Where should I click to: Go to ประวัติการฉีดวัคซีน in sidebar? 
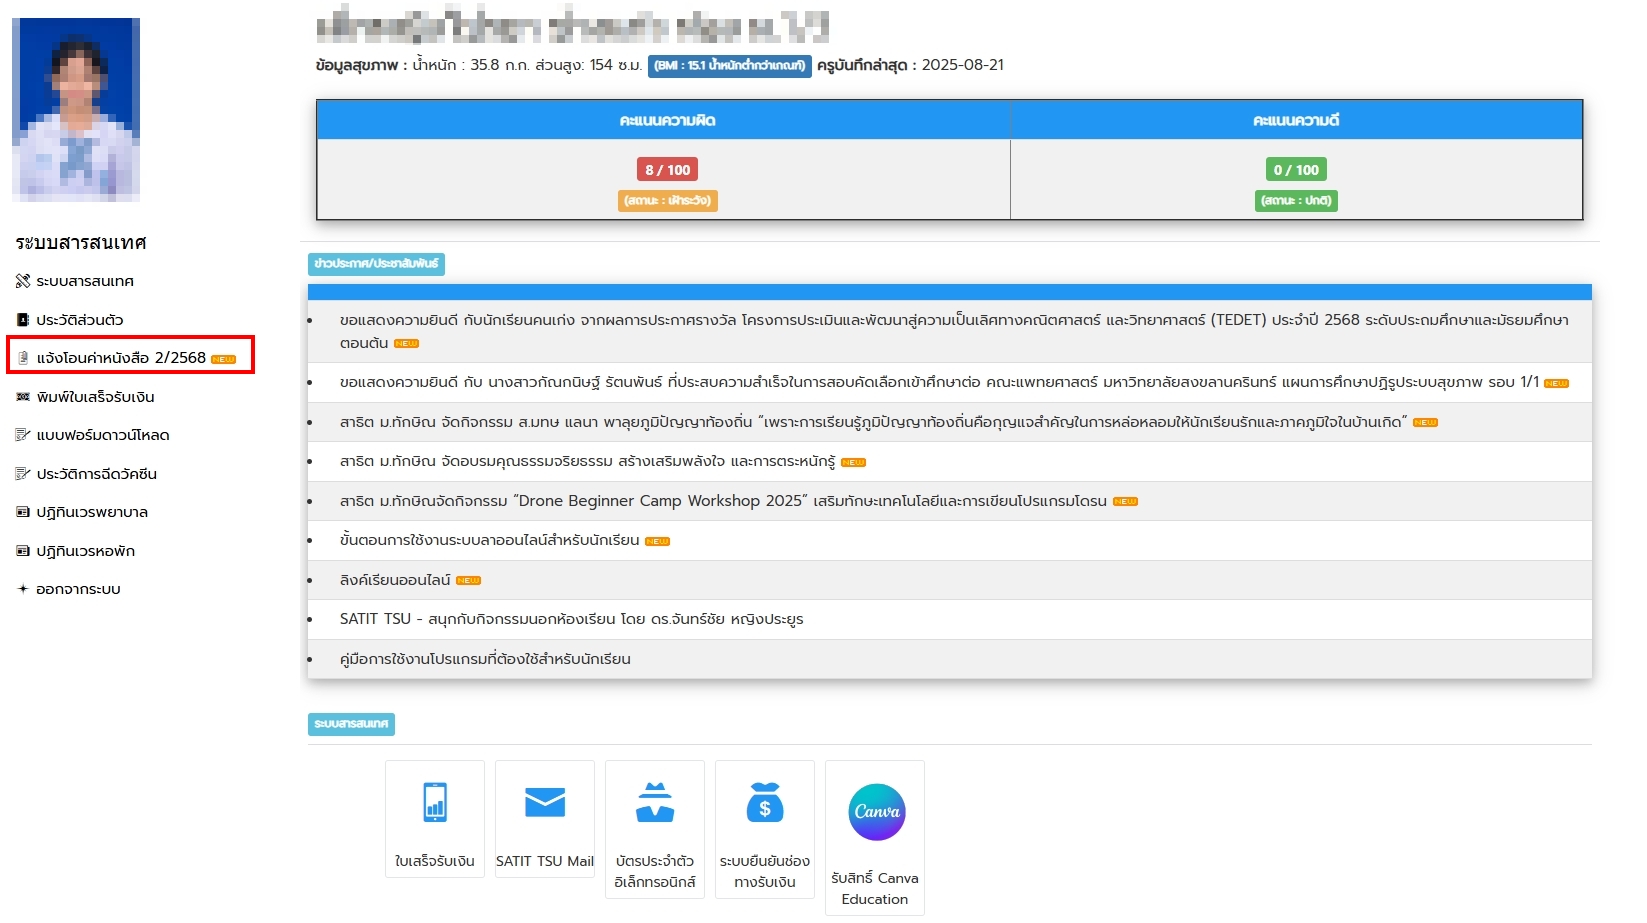pyautogui.click(x=96, y=474)
